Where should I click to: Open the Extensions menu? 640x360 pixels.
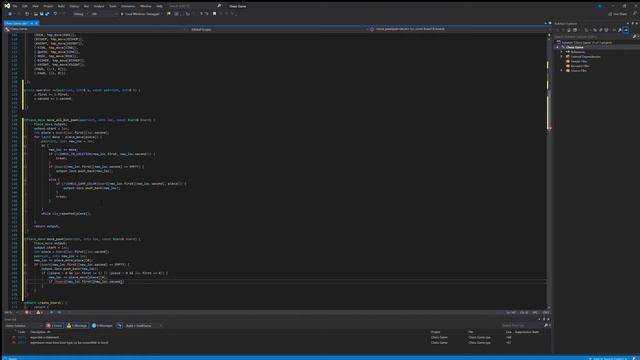tap(128, 6)
